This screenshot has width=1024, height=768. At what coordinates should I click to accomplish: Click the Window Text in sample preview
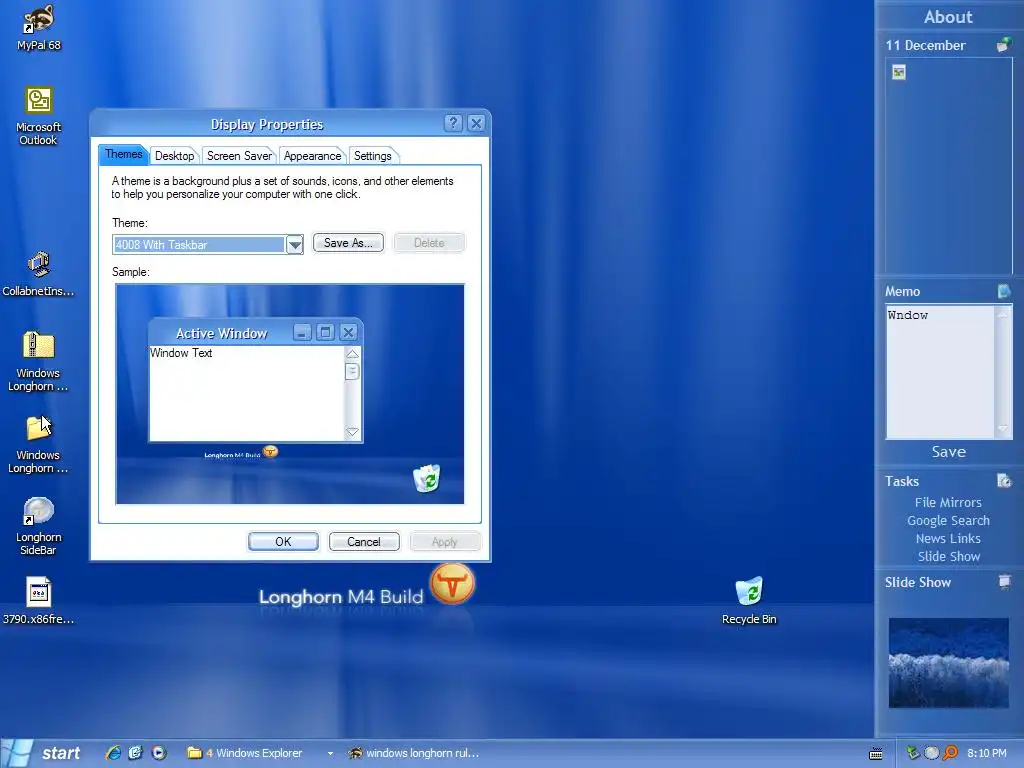181,353
